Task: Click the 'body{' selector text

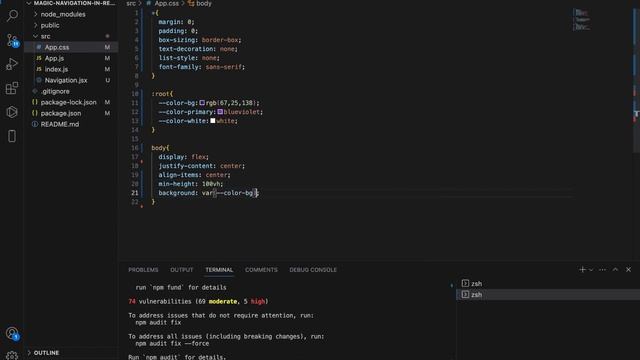Action: 160,148
